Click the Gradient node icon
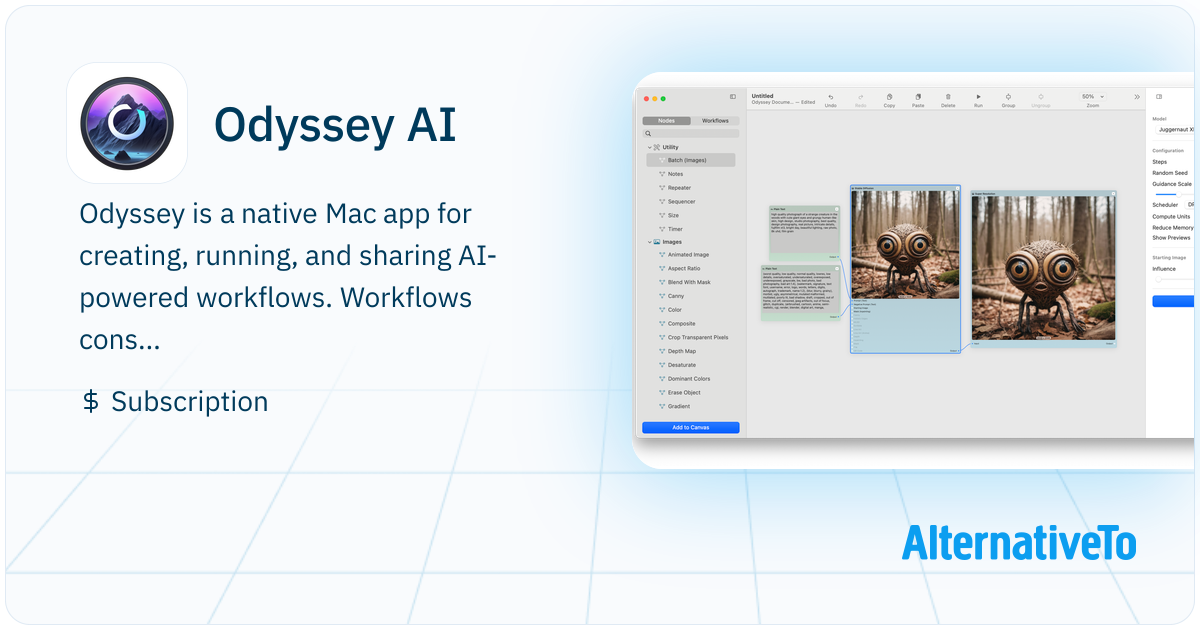The width and height of the screenshot is (1200, 630). [x=662, y=406]
